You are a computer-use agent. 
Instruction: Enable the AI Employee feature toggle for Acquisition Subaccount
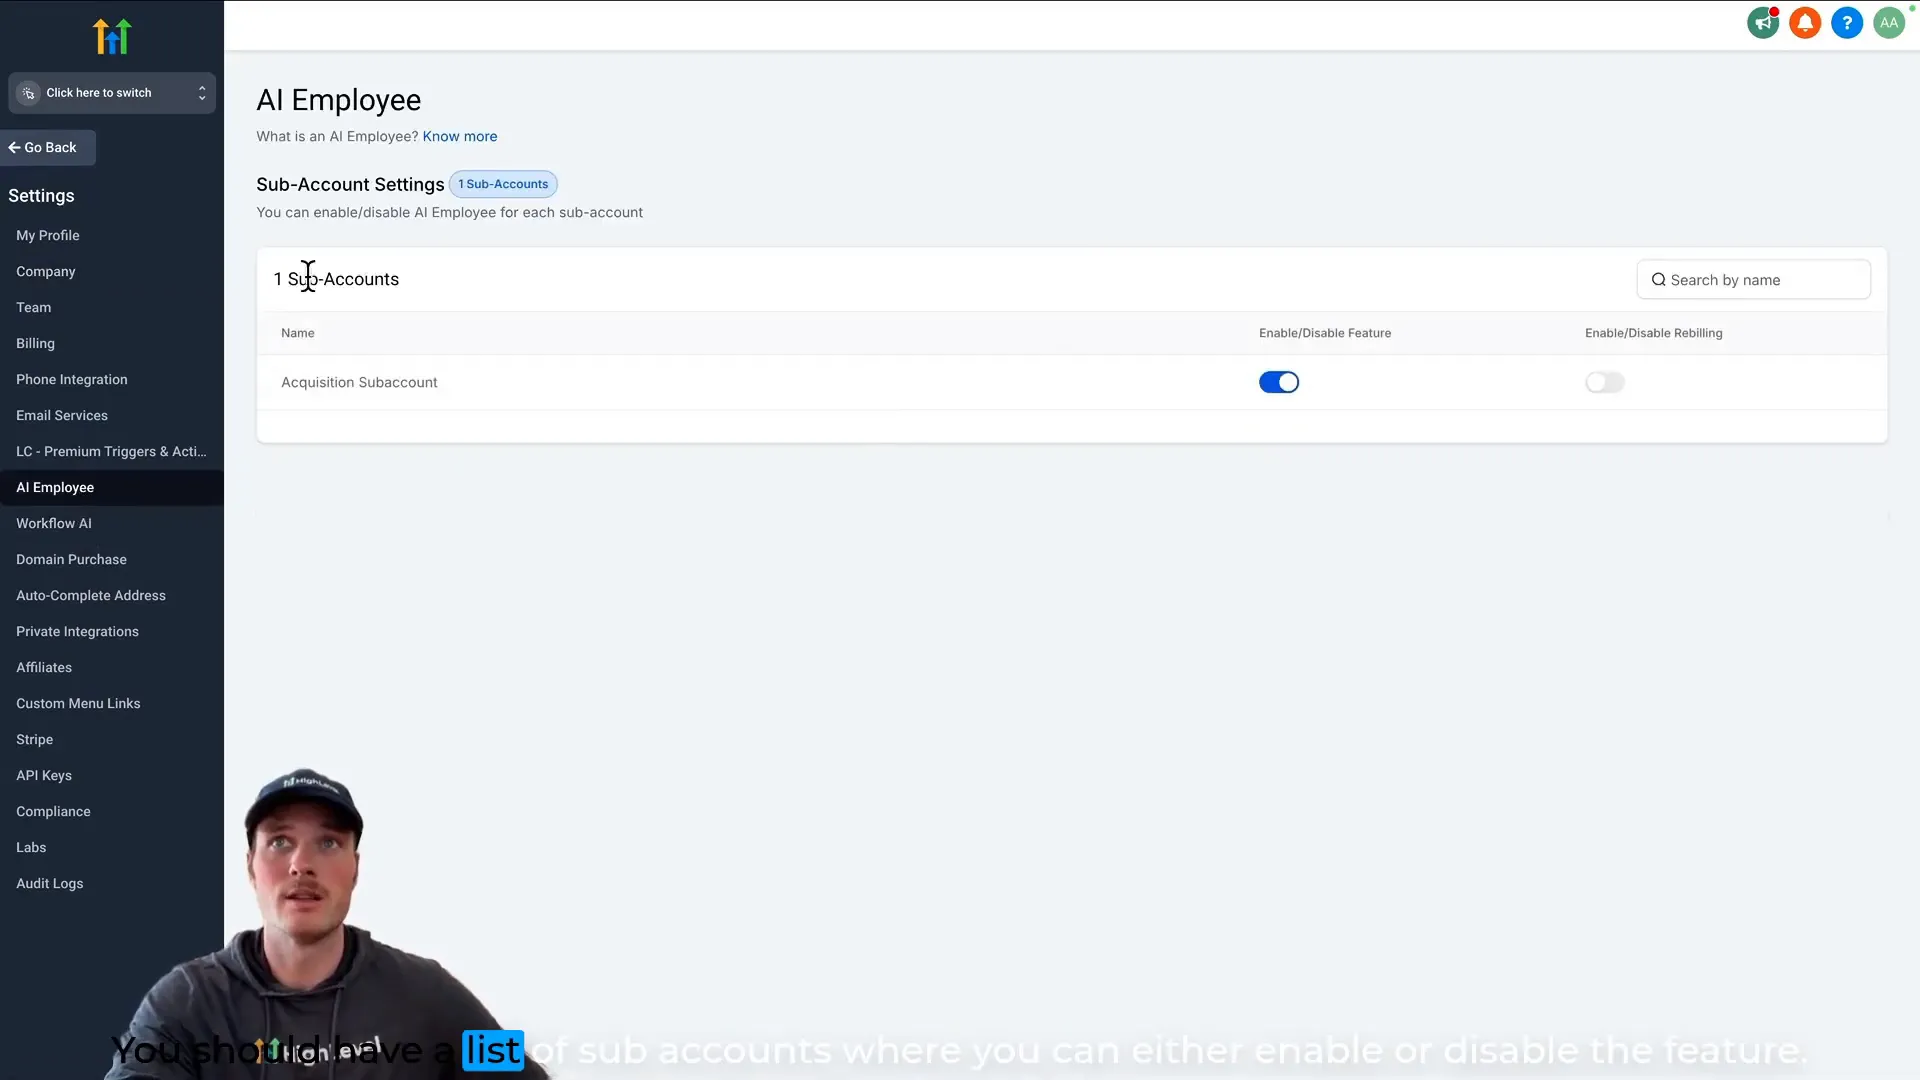coord(1279,382)
